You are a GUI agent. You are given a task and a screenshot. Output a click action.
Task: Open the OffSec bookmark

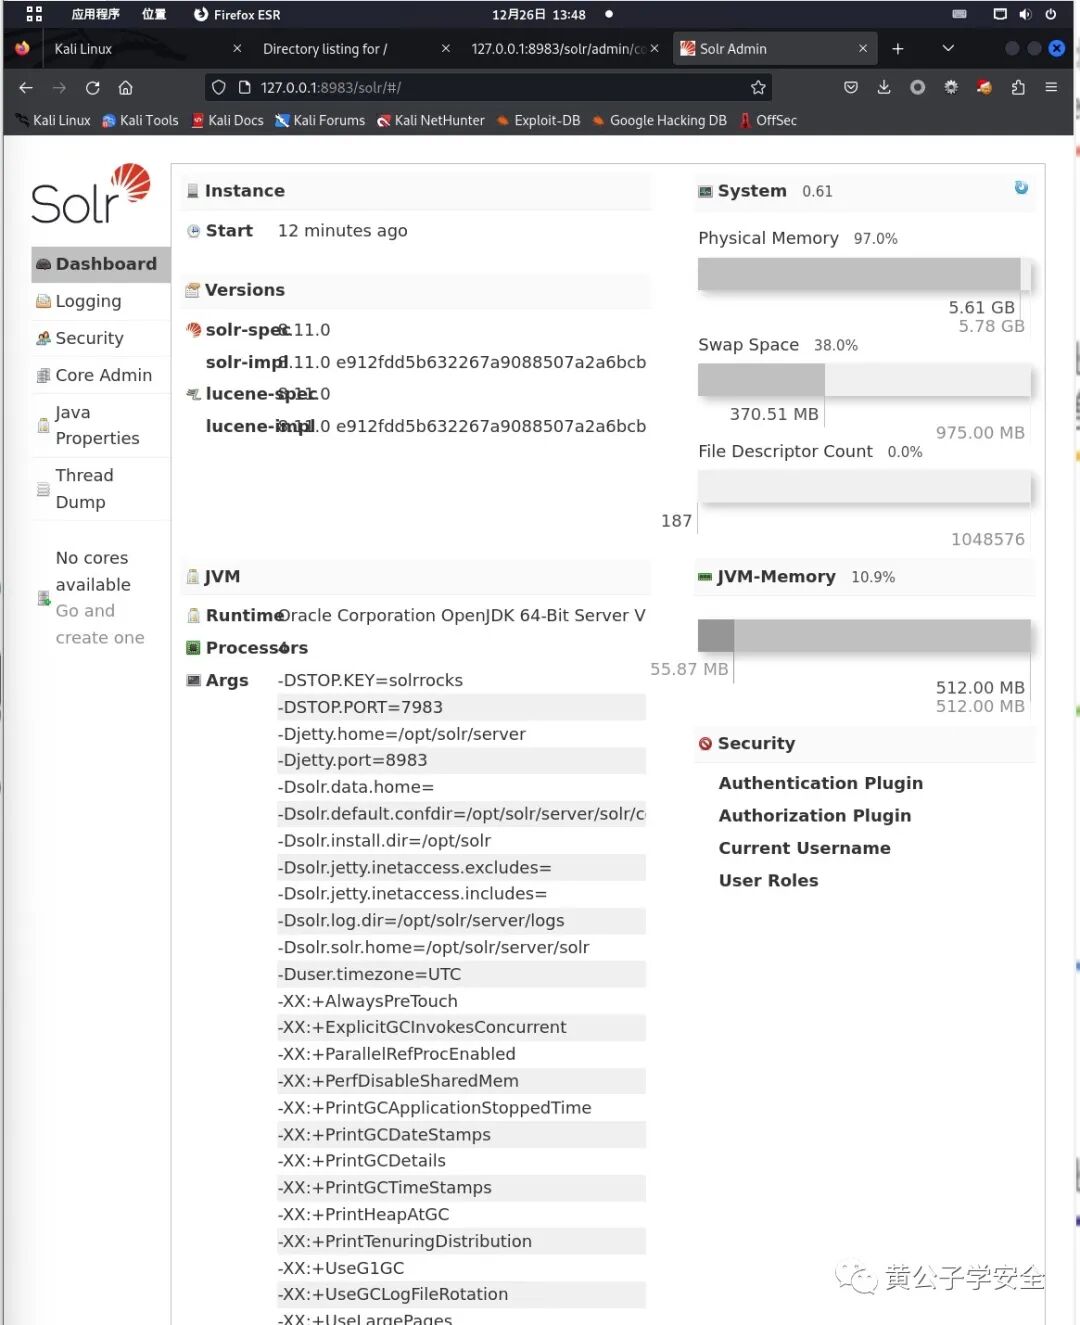coord(768,121)
